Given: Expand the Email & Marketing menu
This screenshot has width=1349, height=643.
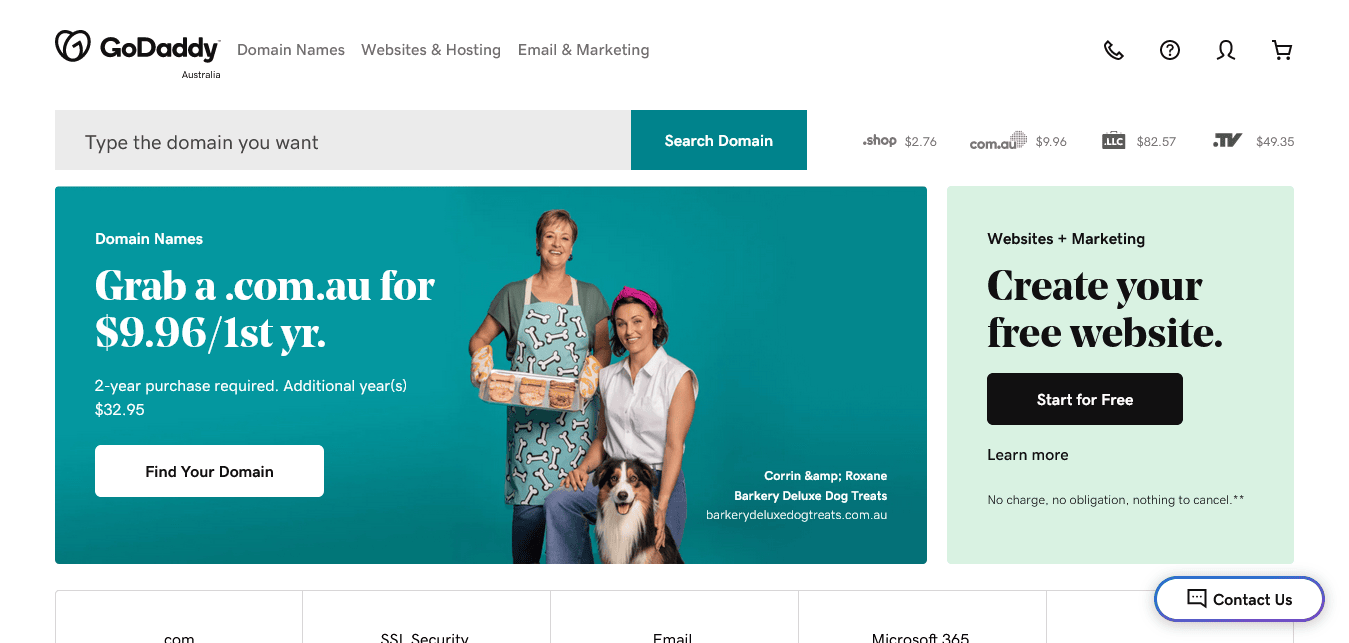Looking at the screenshot, I should 583,50.
